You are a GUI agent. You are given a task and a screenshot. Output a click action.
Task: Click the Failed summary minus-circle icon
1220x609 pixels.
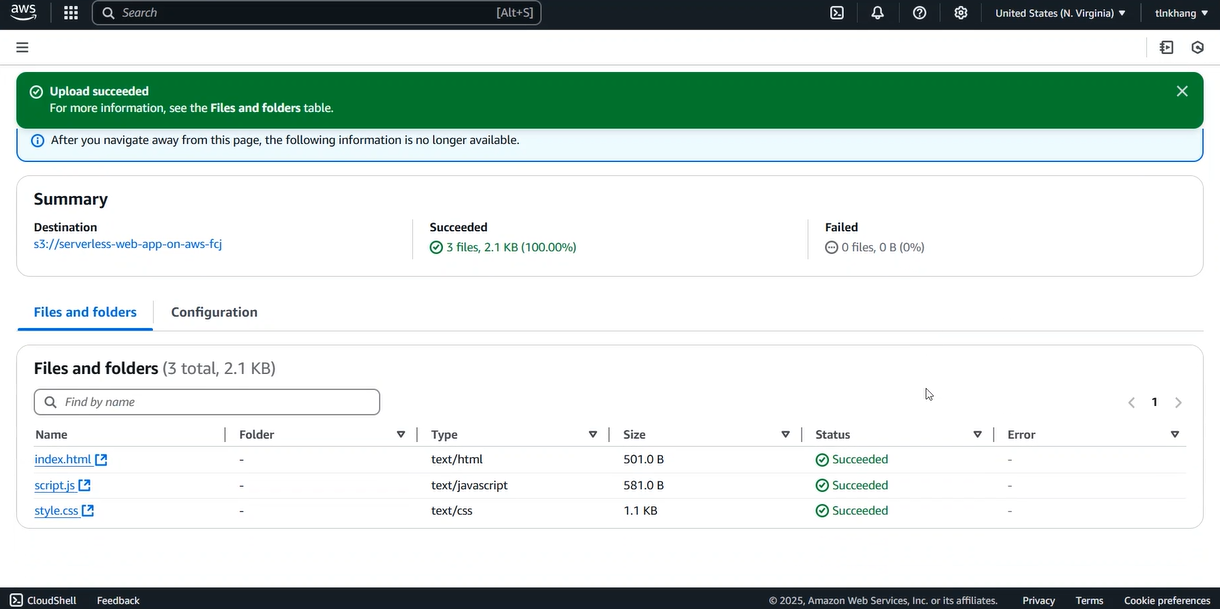[x=831, y=247]
